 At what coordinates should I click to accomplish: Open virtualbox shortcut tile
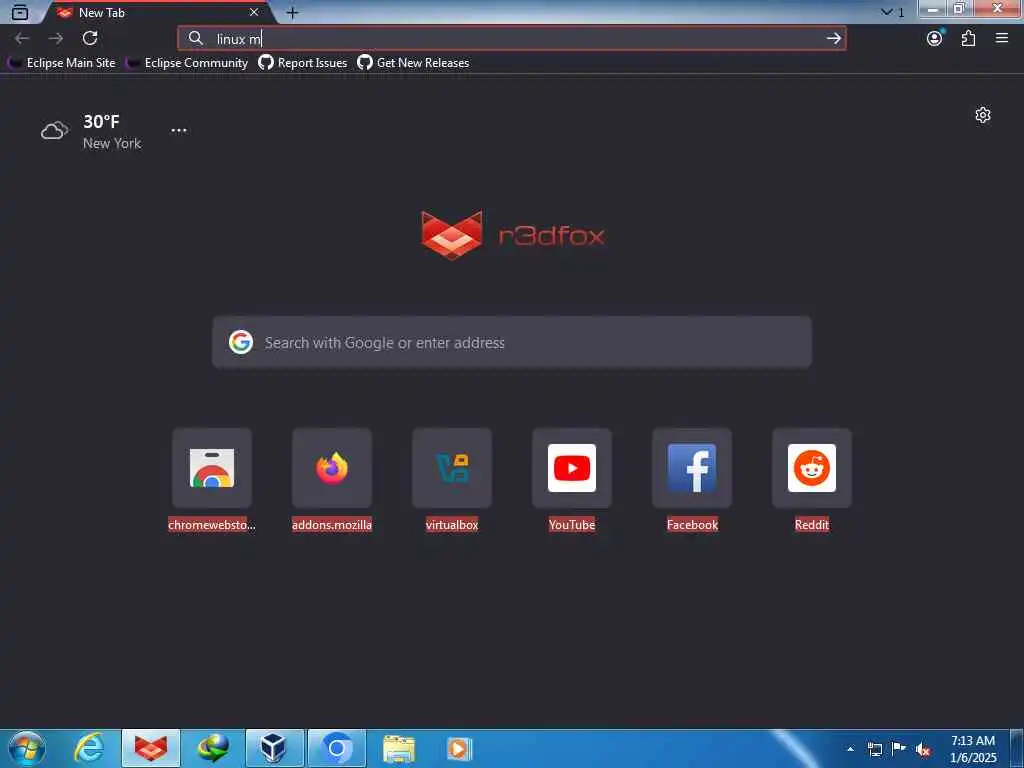[452, 468]
